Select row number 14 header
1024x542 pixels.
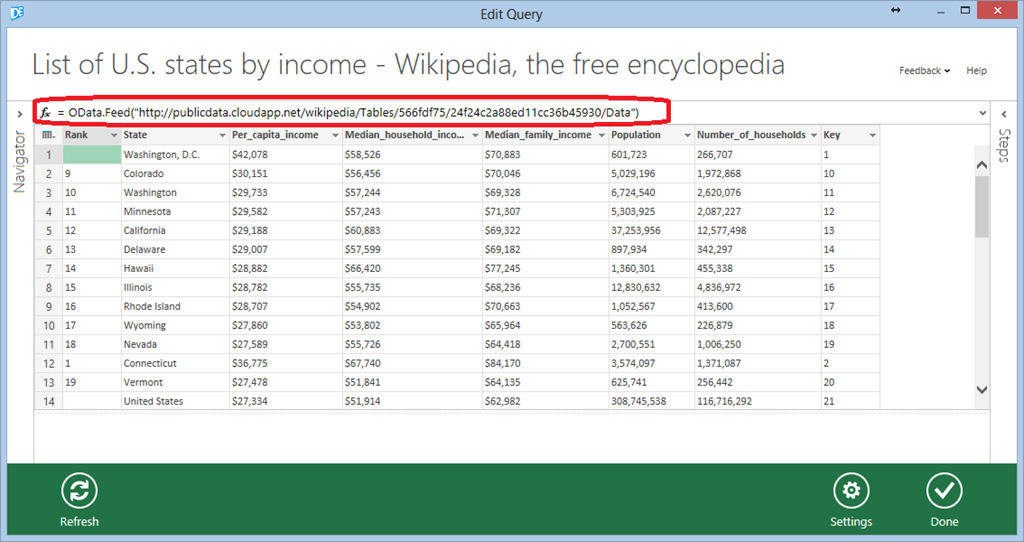[x=48, y=401]
